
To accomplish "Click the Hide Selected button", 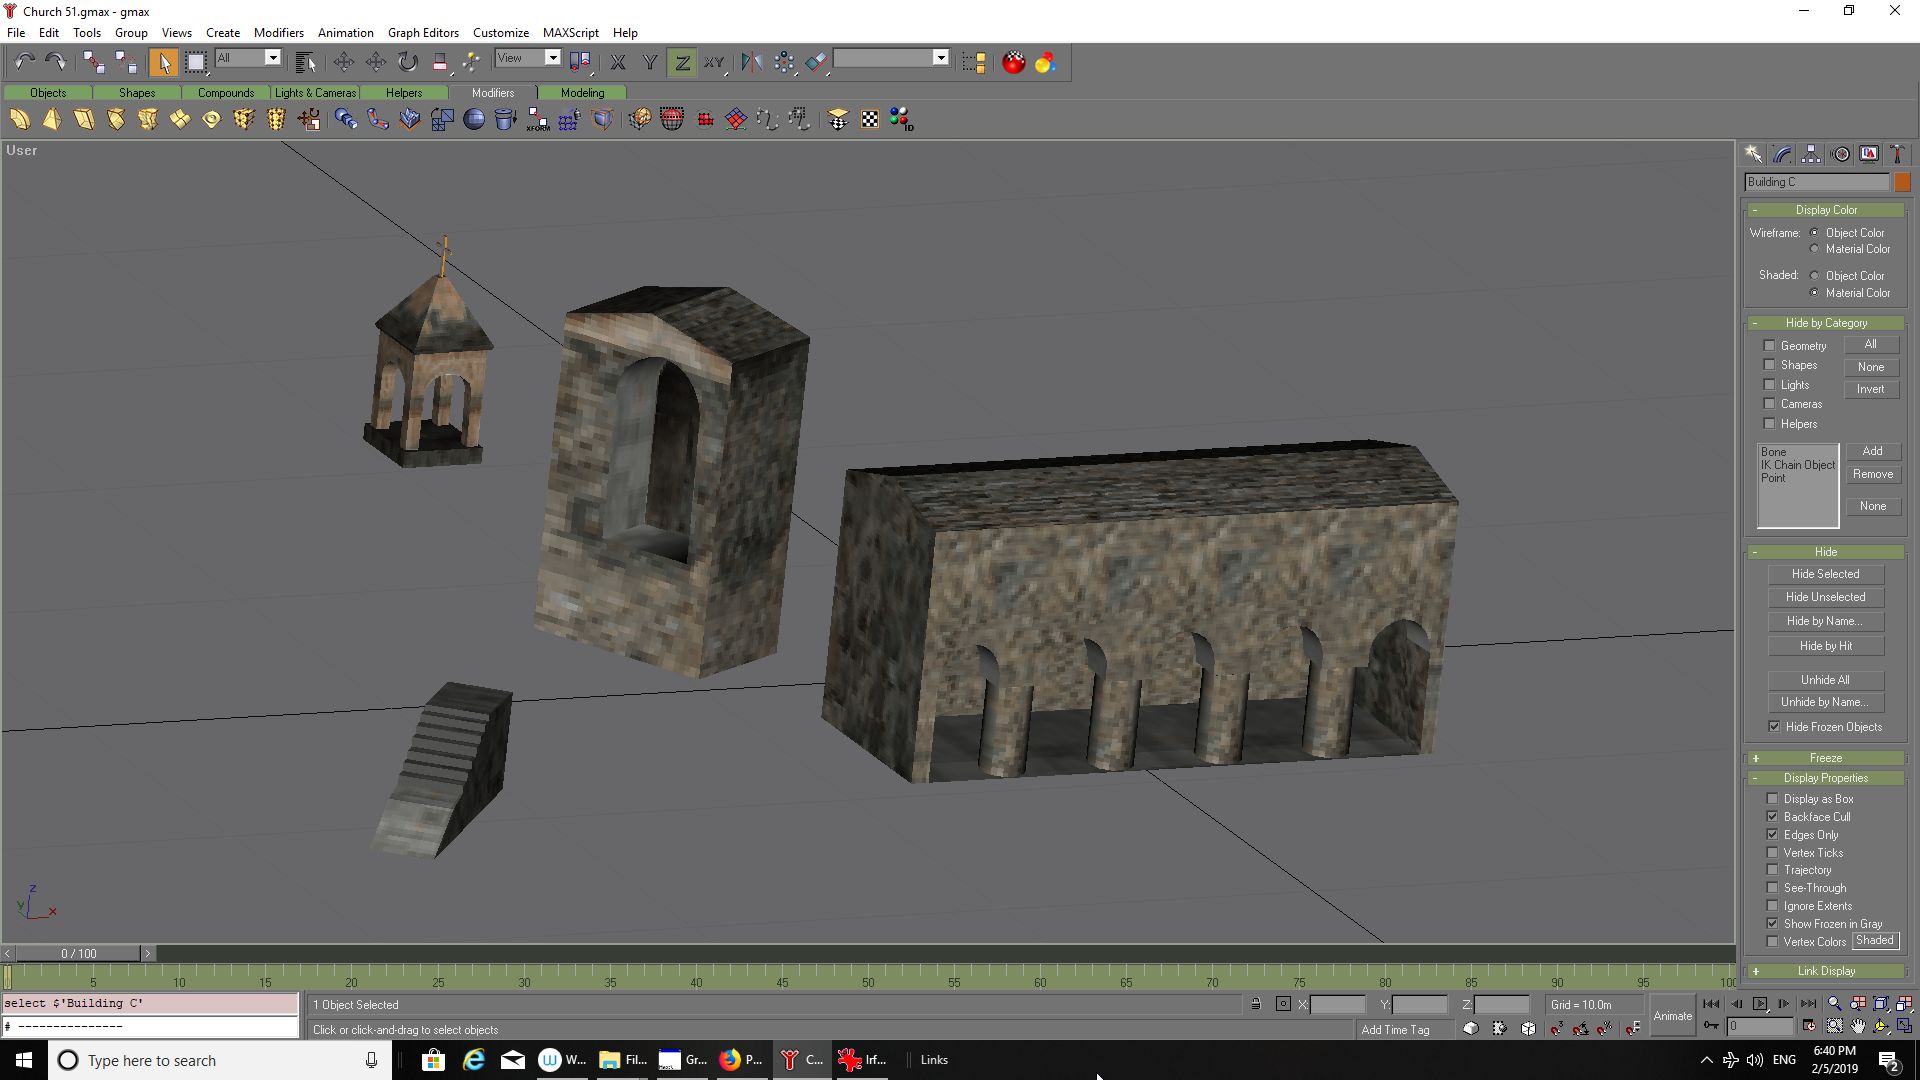I will (1825, 574).
